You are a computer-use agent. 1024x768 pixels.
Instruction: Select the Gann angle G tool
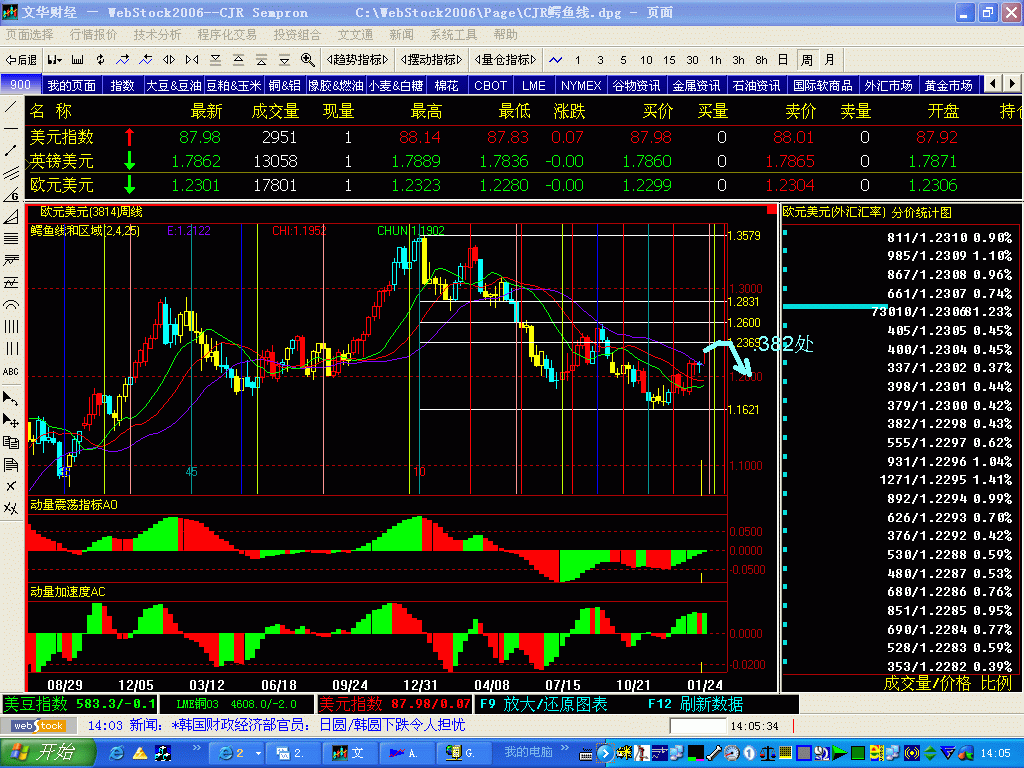11,194
